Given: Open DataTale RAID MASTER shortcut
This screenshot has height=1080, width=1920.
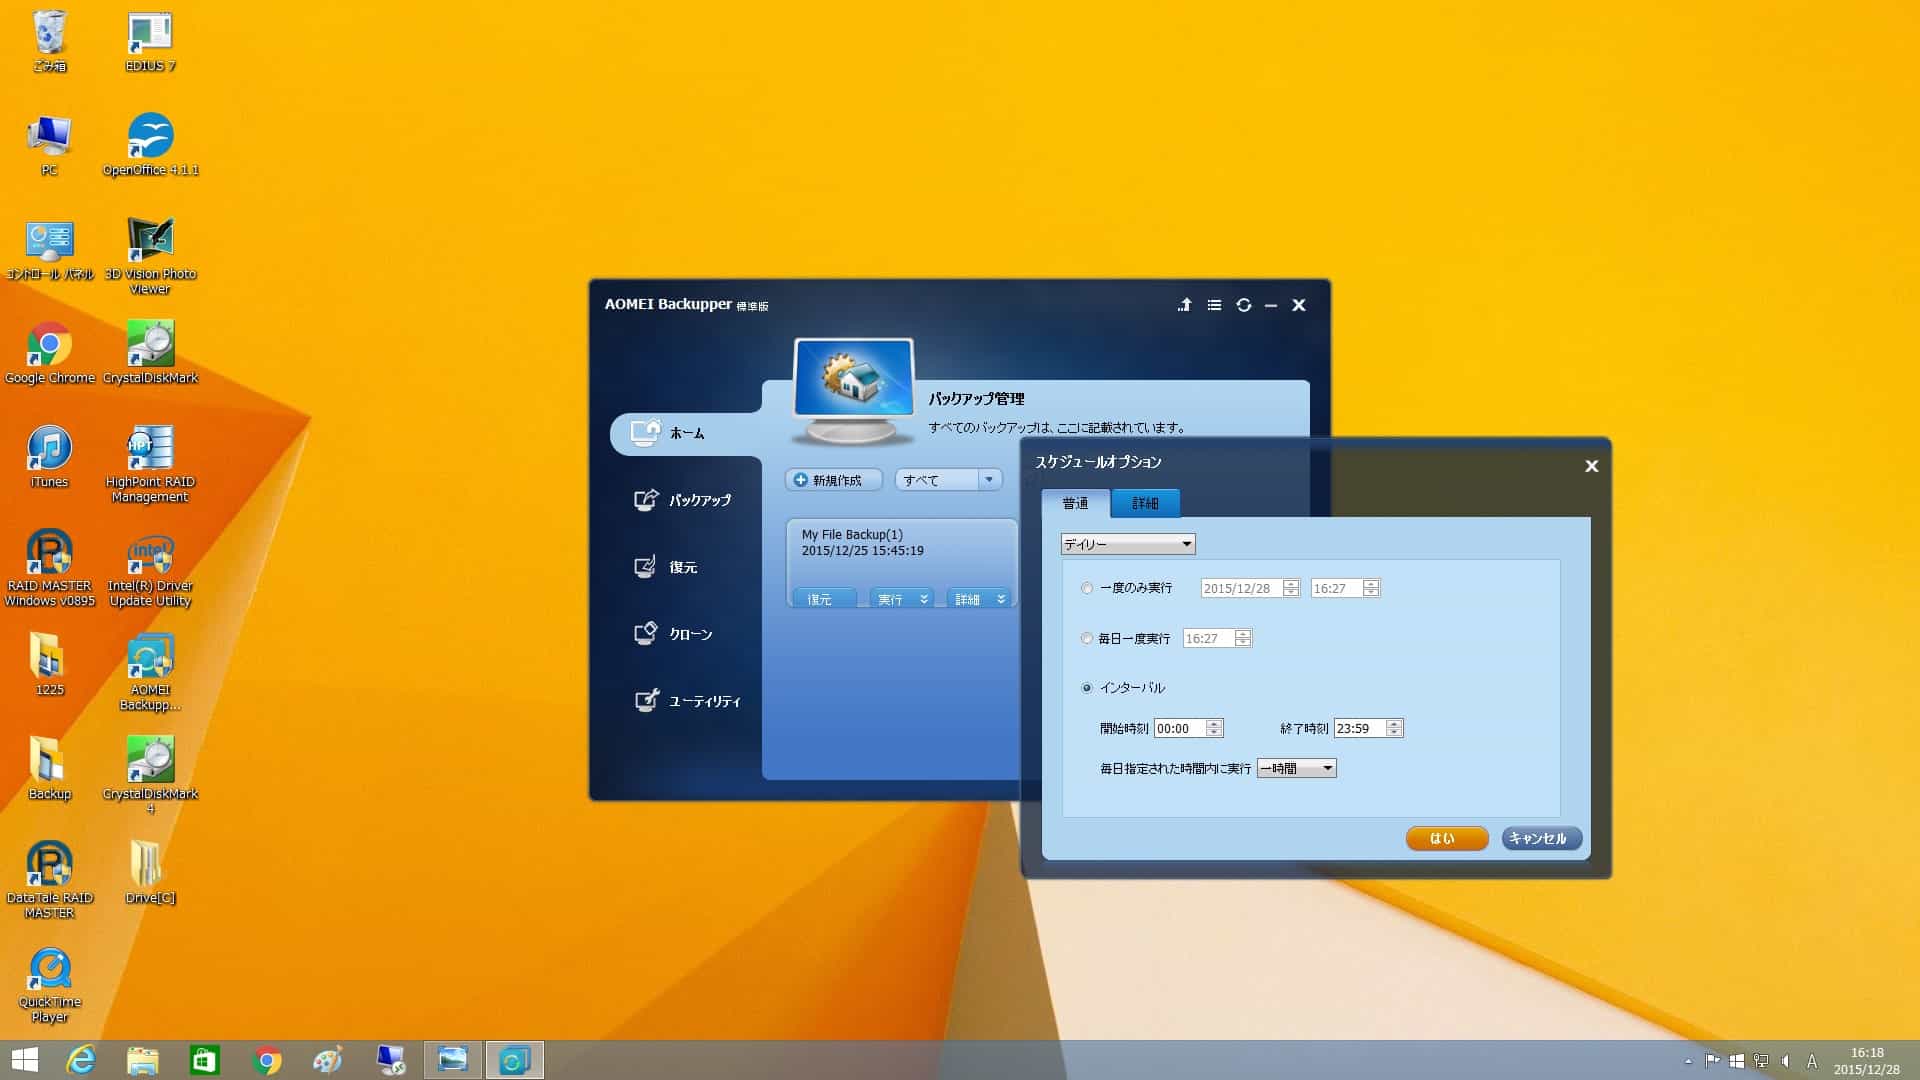Looking at the screenshot, I should (x=50, y=881).
